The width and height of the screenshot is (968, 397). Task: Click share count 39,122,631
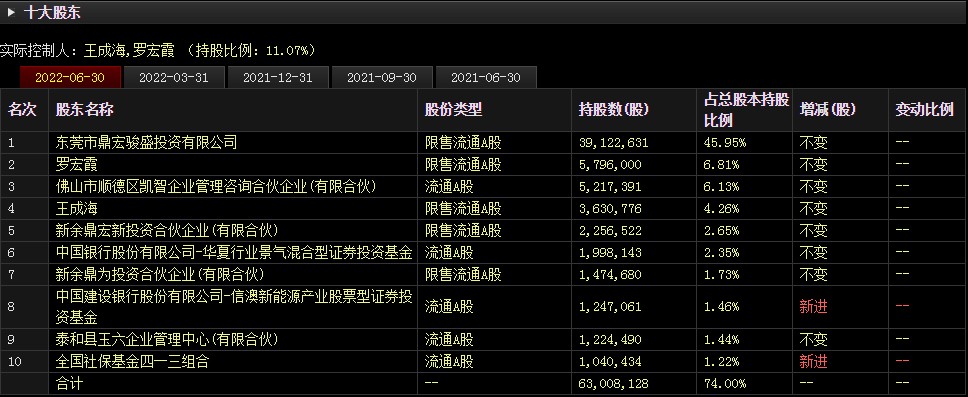614,143
